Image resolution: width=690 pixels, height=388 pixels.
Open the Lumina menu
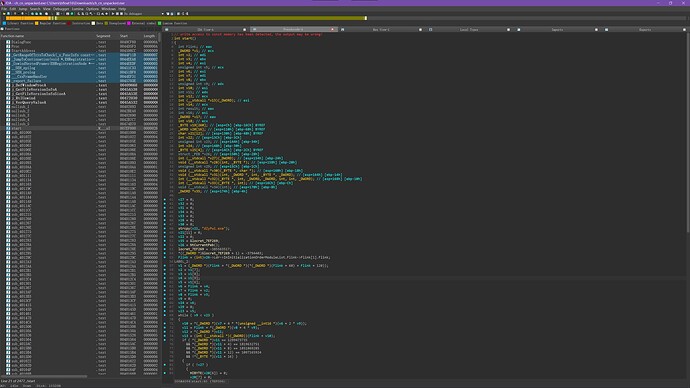coord(77,9)
